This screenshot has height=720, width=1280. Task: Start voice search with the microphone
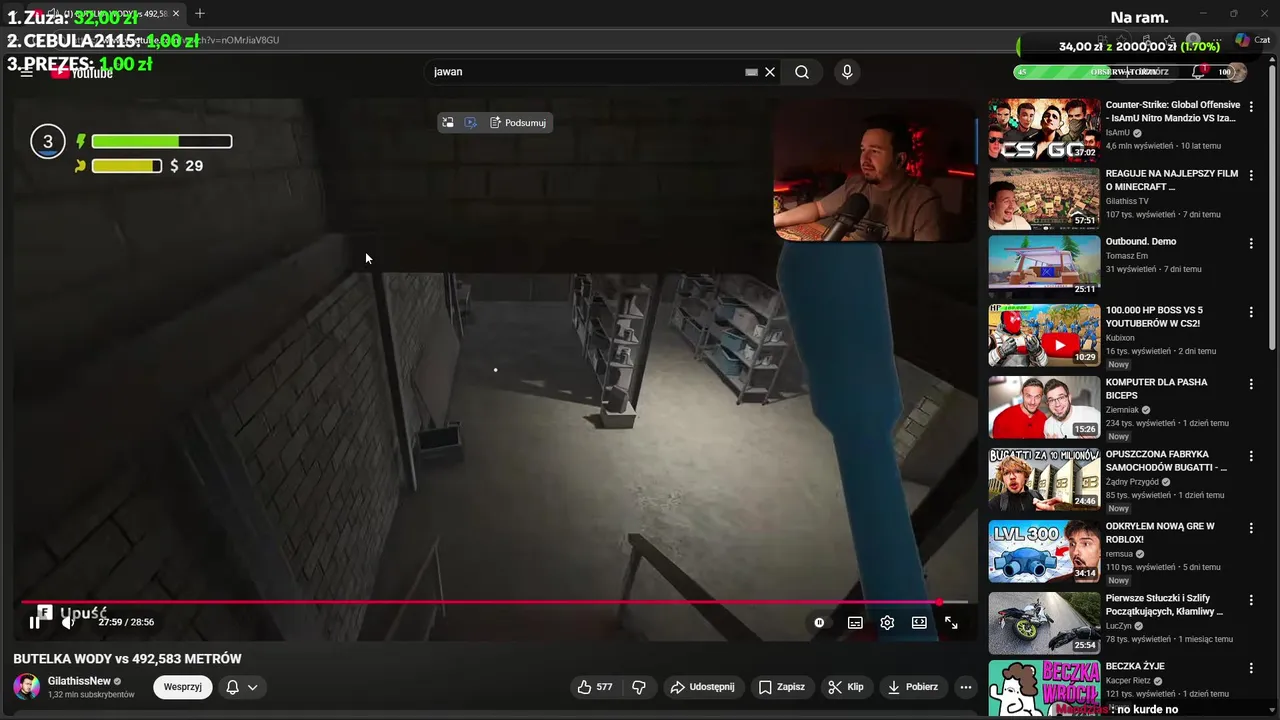coord(847,72)
